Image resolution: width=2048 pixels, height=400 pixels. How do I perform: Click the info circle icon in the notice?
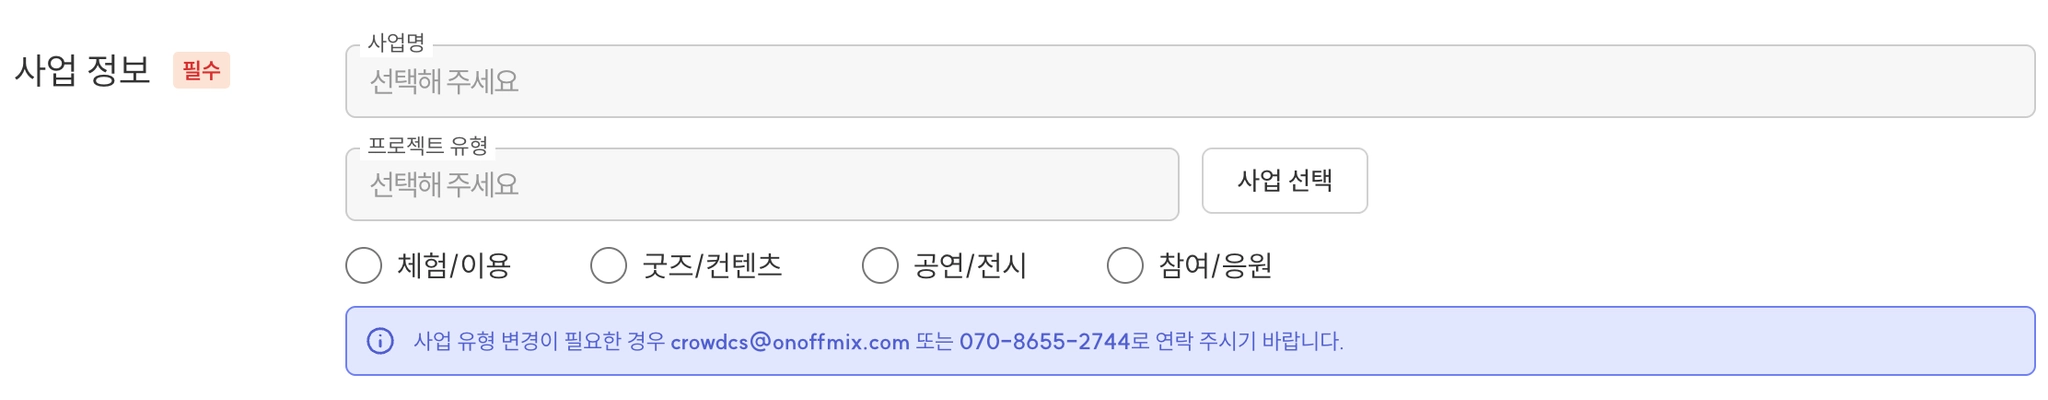(x=380, y=341)
